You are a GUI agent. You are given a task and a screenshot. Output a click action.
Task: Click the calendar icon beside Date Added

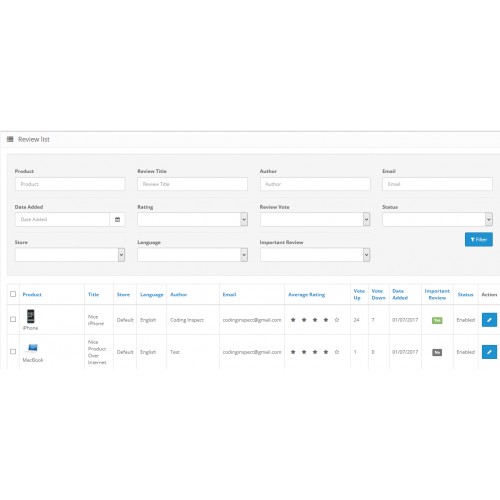coord(117,219)
